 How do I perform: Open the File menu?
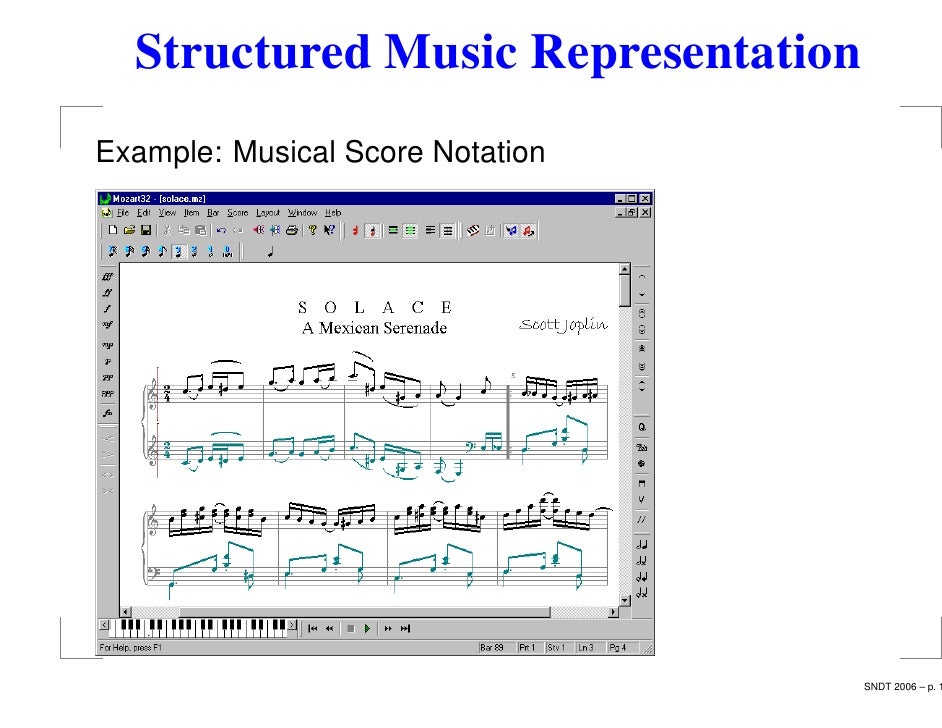tap(123, 213)
